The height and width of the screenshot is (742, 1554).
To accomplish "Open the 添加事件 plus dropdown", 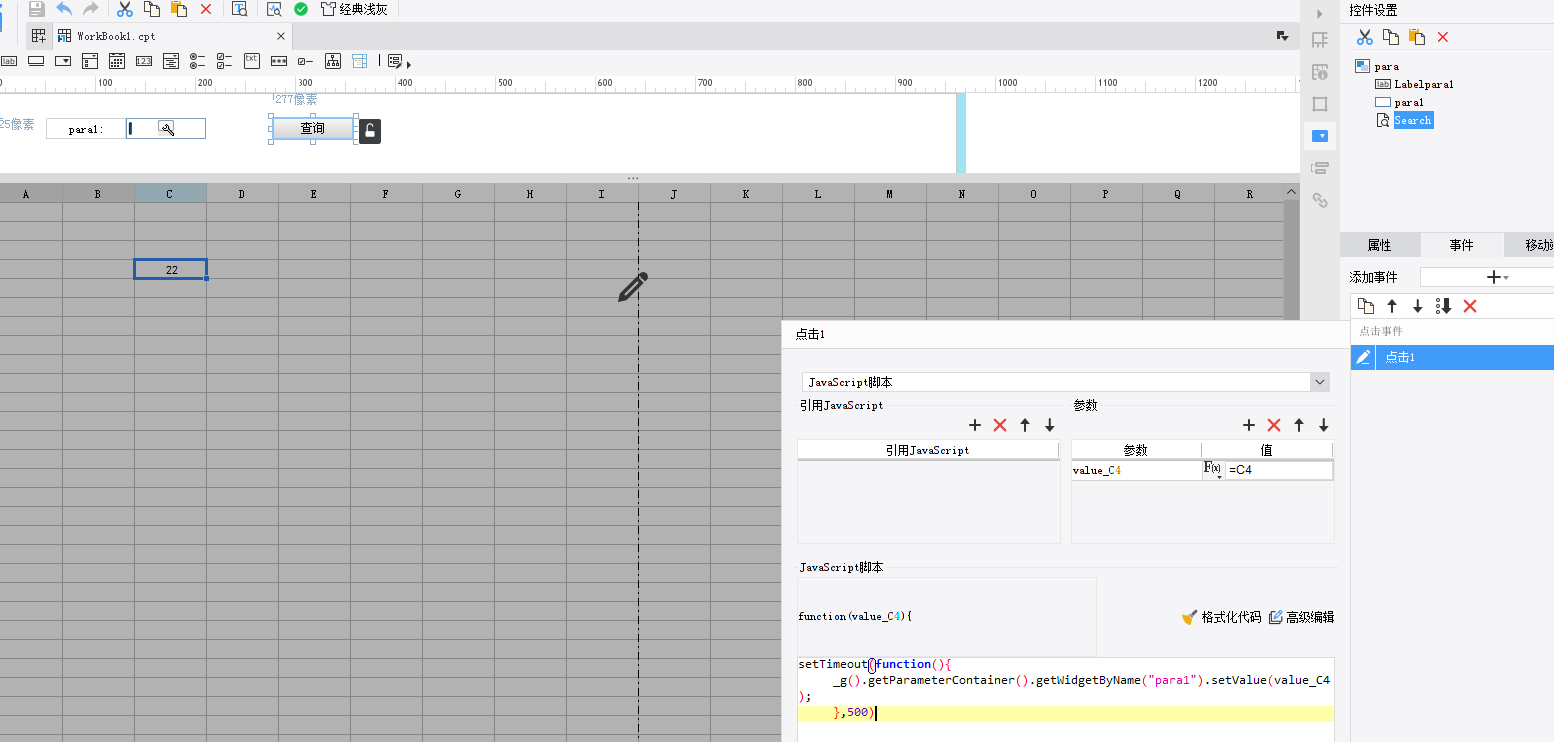I will 1497,277.
